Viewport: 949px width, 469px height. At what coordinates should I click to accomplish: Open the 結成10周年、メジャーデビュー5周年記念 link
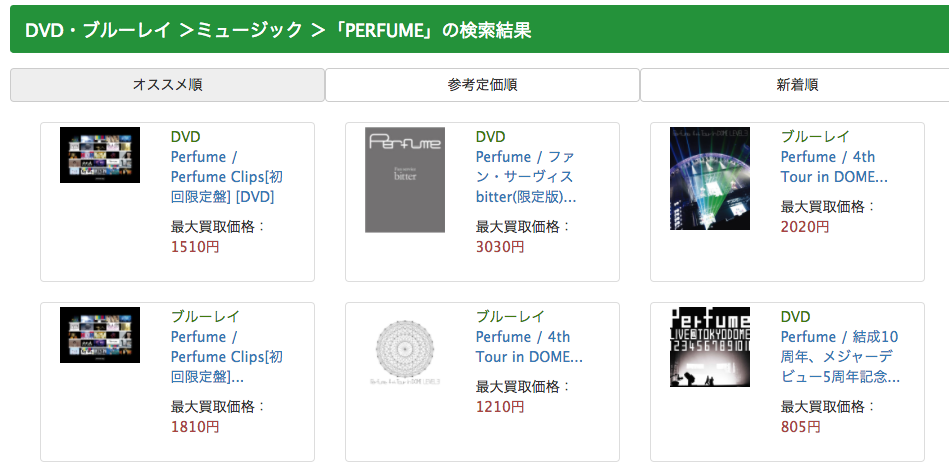(840, 357)
